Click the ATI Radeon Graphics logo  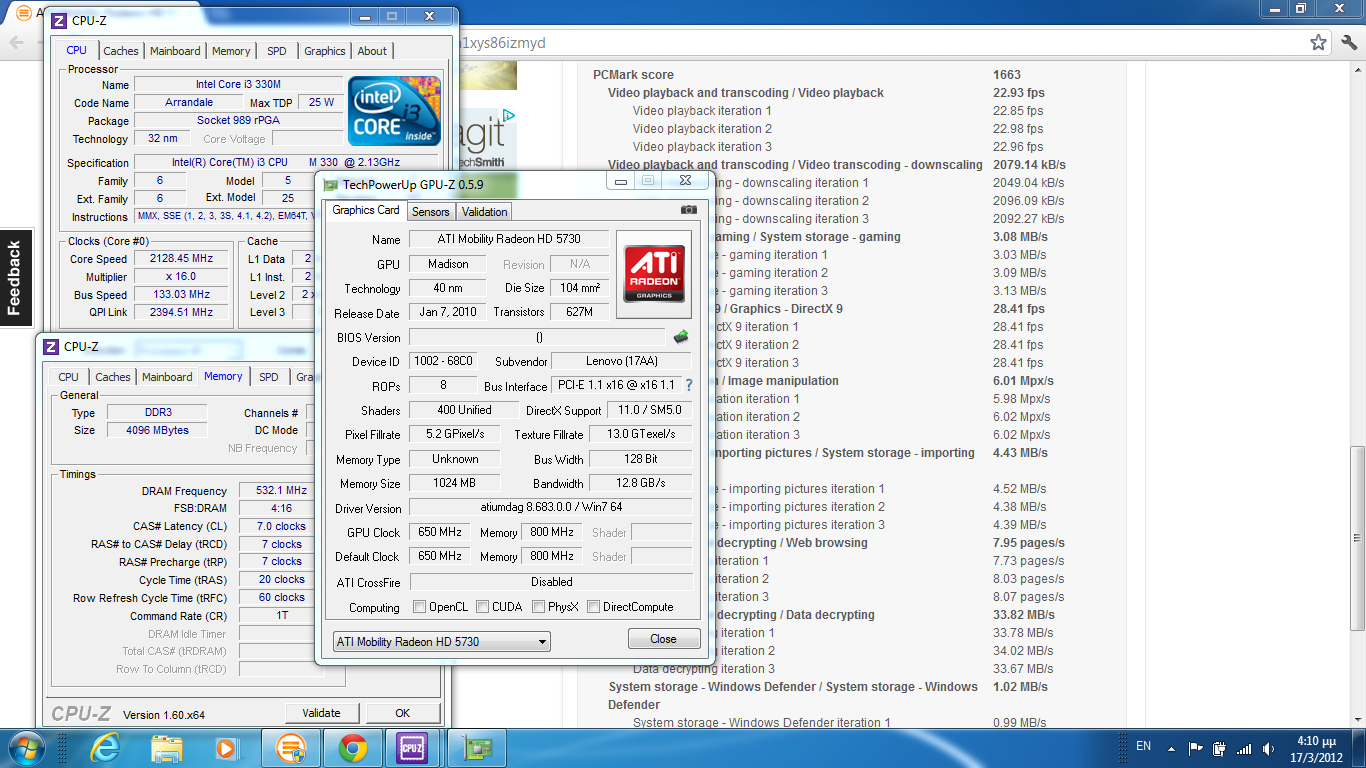[654, 275]
